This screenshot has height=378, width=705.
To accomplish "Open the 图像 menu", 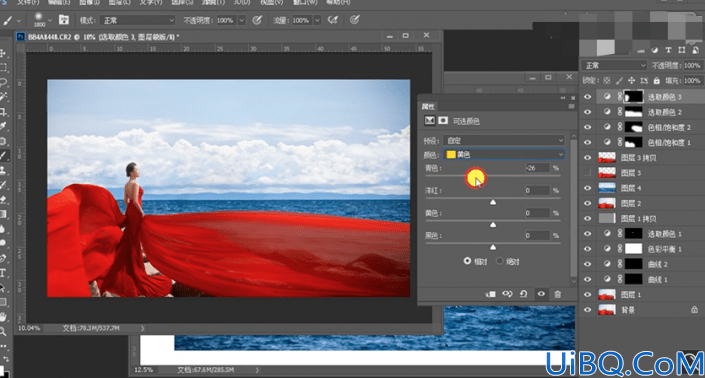I will point(89,2).
